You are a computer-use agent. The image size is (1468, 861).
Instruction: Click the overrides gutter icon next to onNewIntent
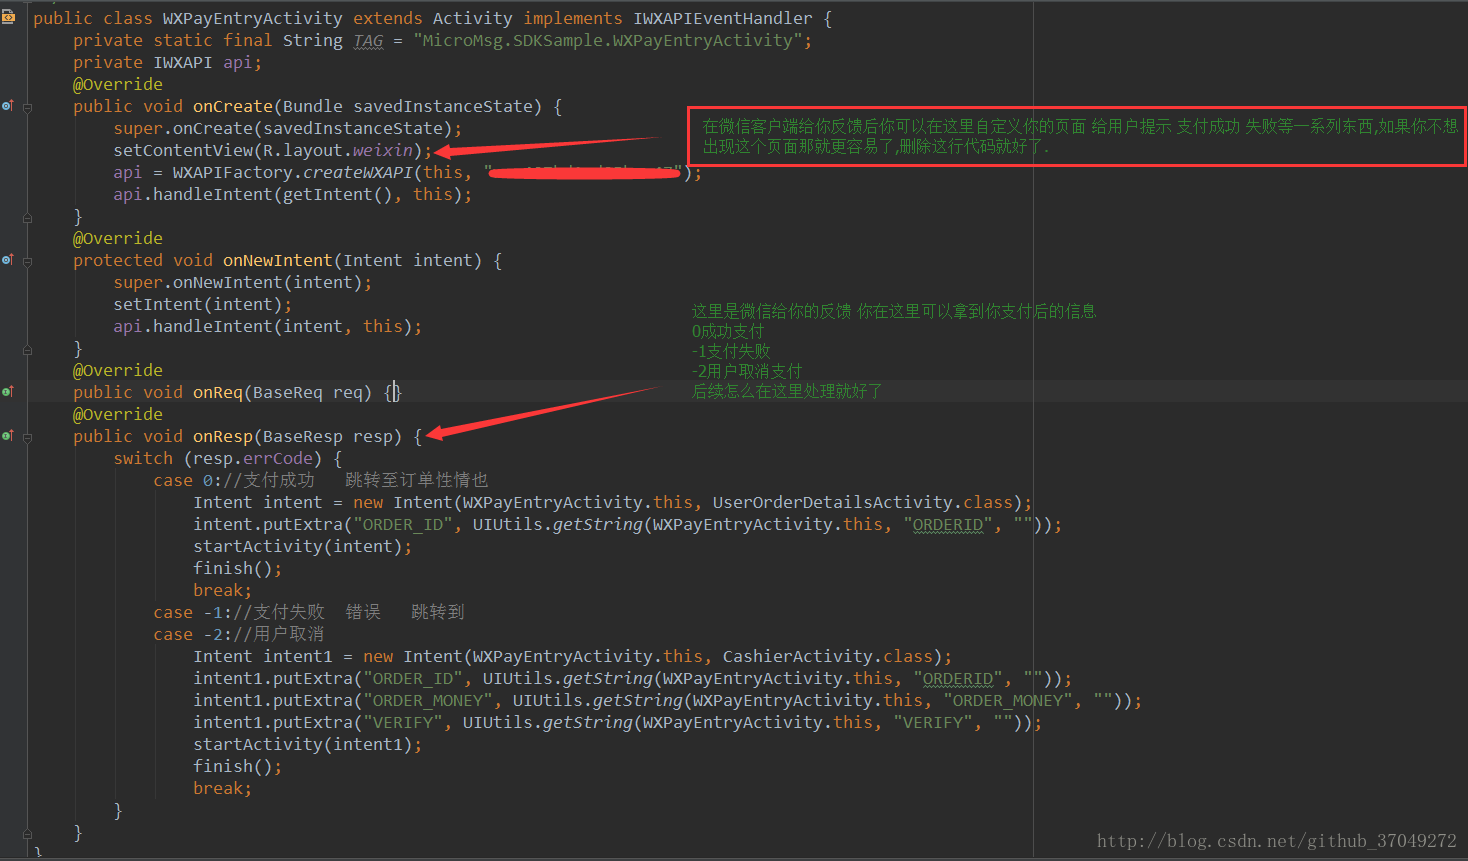[x=8, y=259]
